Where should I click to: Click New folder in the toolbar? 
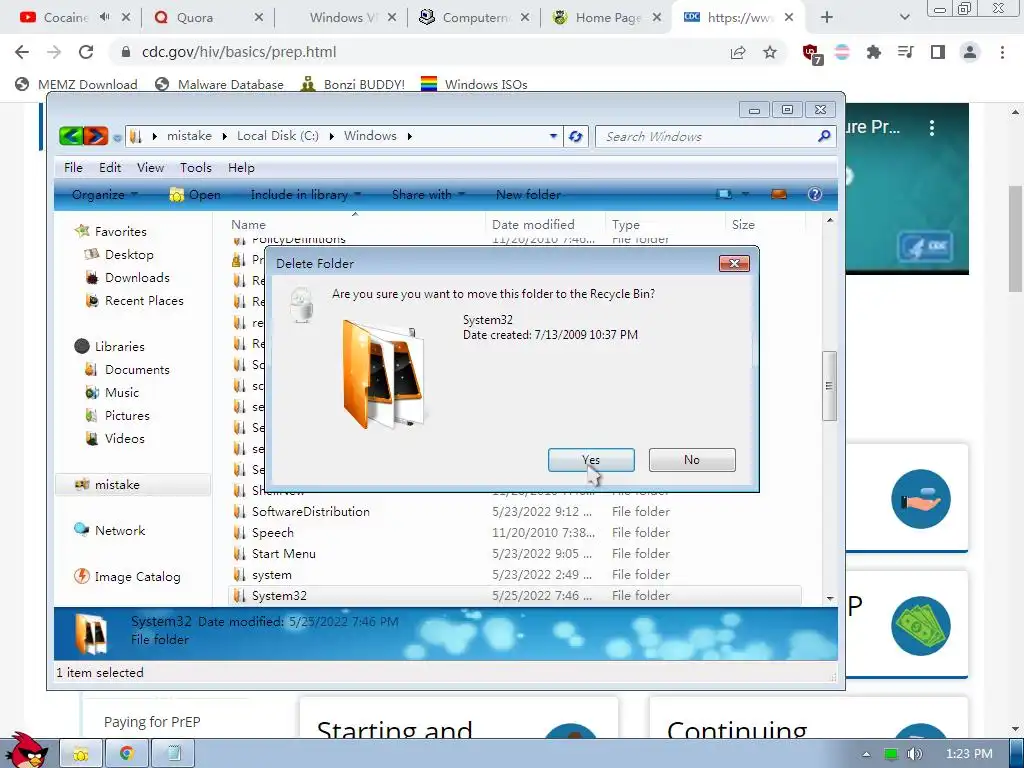tap(528, 195)
